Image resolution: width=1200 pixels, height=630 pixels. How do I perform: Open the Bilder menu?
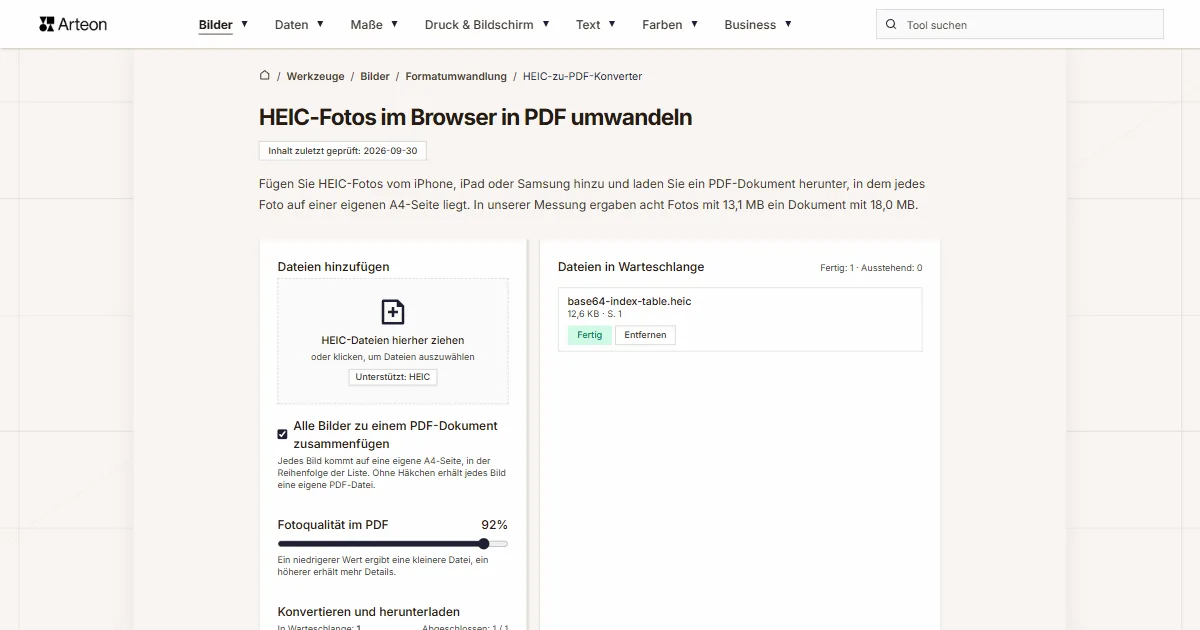tap(216, 25)
